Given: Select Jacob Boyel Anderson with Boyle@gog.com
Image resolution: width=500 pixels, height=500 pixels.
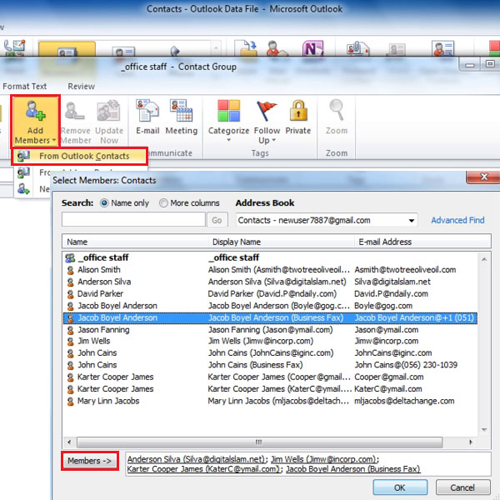Looking at the screenshot, I should pyautogui.click(x=270, y=306).
